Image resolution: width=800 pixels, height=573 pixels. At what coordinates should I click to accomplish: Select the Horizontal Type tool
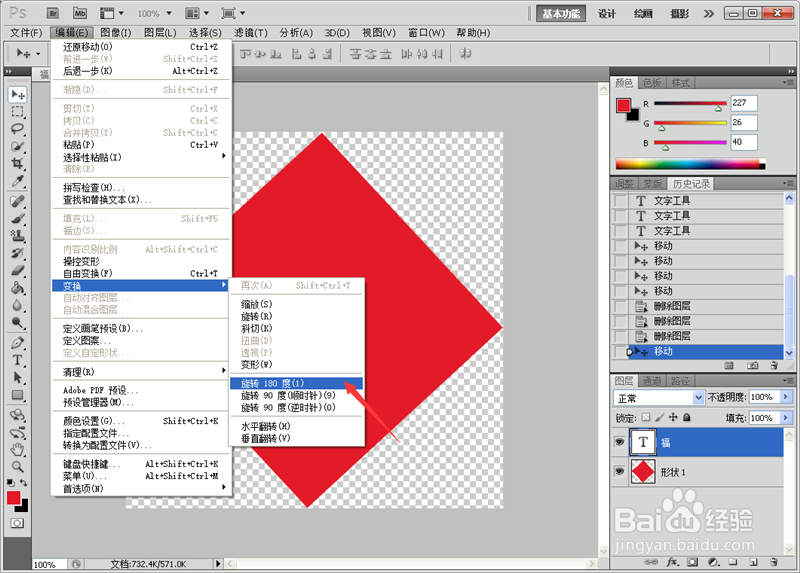point(18,360)
